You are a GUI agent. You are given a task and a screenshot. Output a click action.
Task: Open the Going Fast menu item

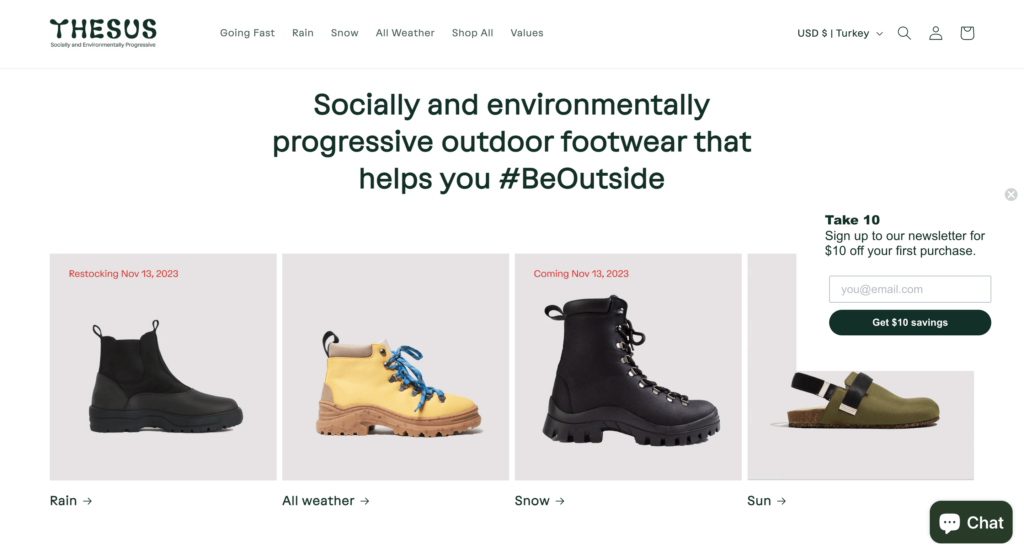tap(247, 33)
